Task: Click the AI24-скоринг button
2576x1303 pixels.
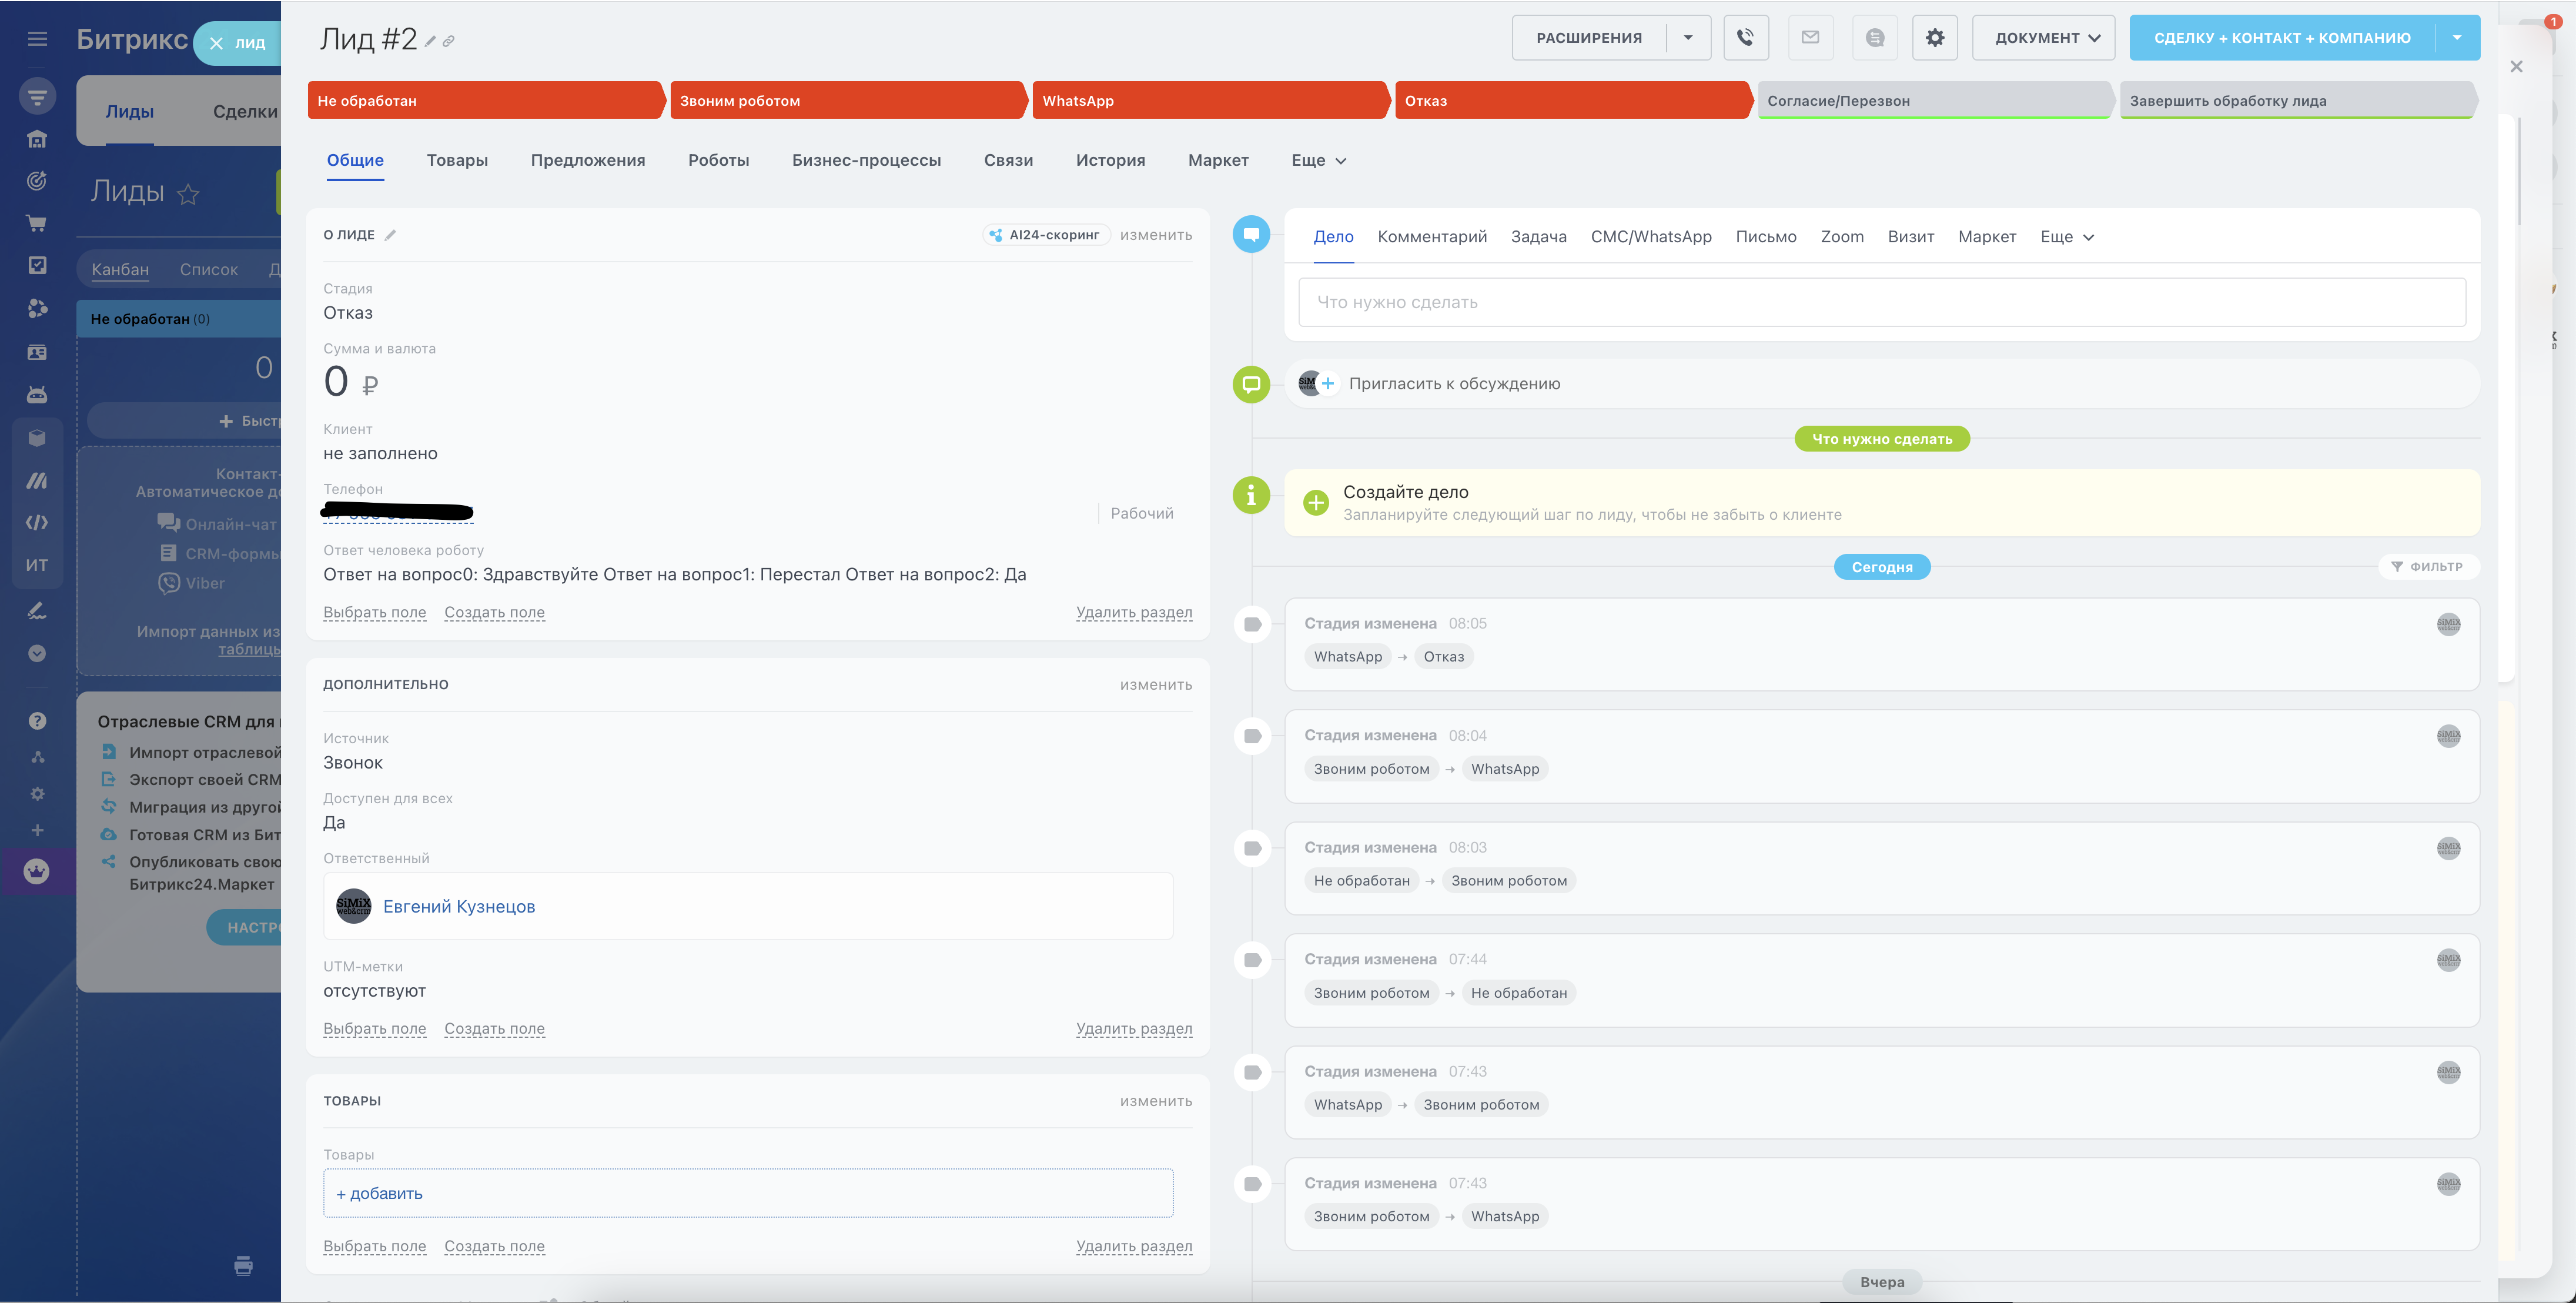Action: click(1046, 235)
